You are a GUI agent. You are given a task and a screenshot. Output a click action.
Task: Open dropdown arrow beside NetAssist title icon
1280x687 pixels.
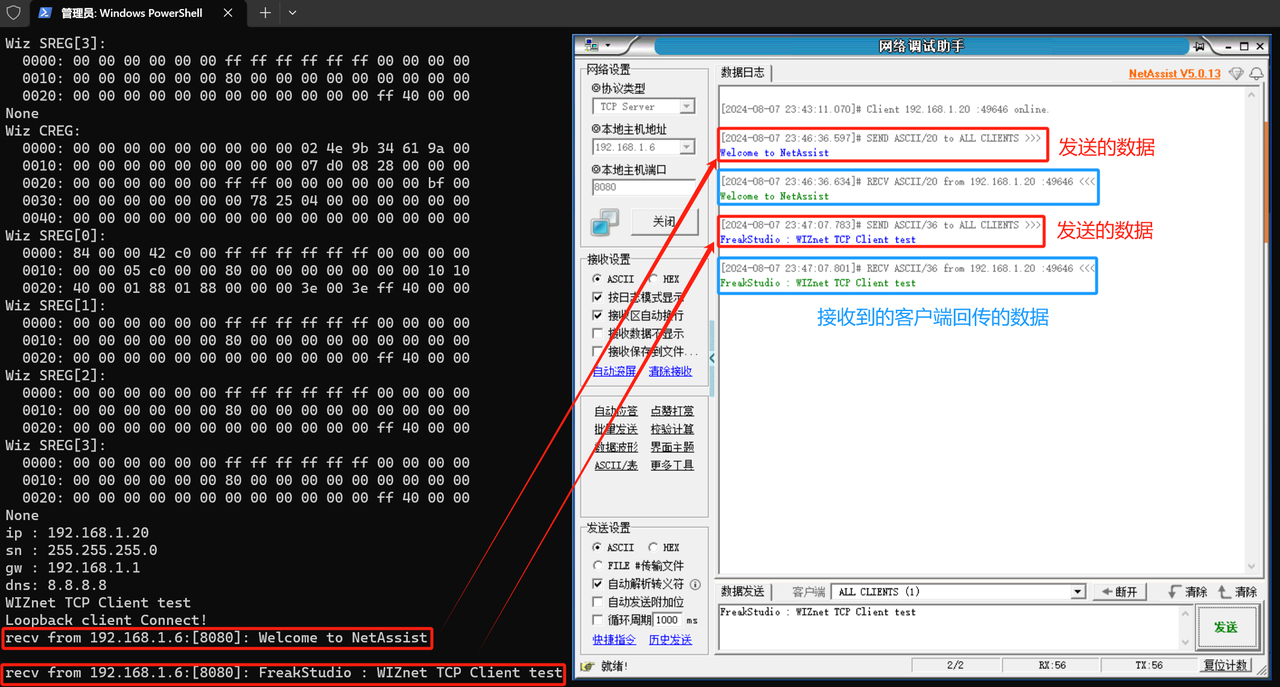pos(607,46)
